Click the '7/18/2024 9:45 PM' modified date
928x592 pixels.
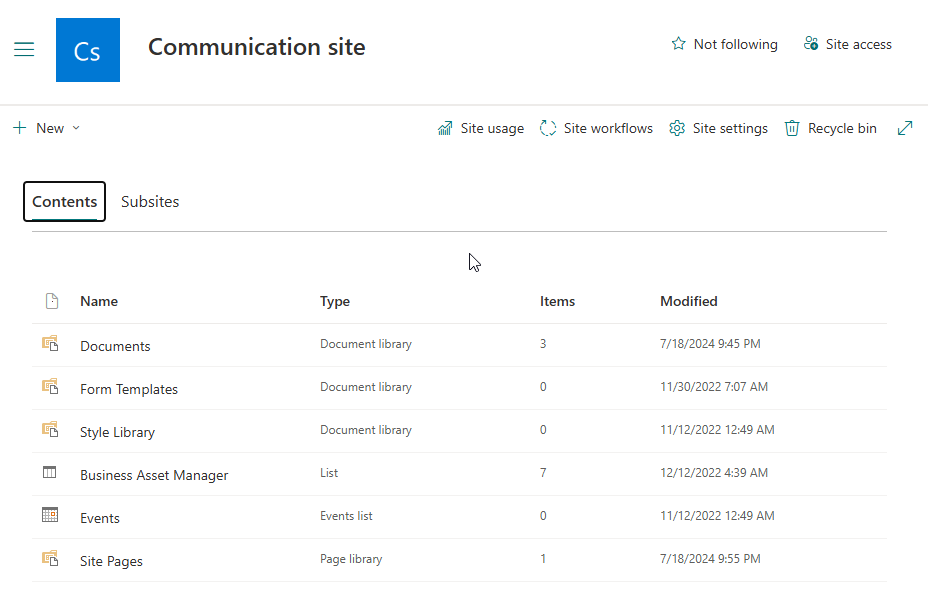tap(710, 344)
